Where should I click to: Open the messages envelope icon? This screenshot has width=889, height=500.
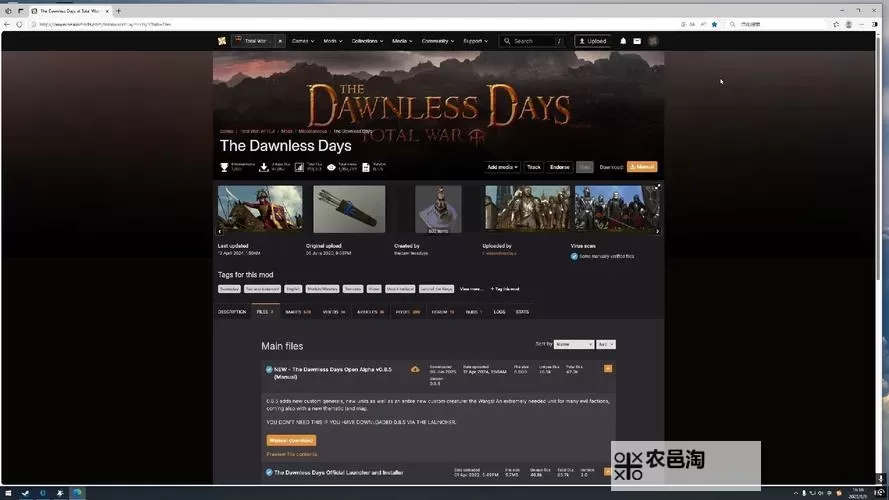coord(637,41)
